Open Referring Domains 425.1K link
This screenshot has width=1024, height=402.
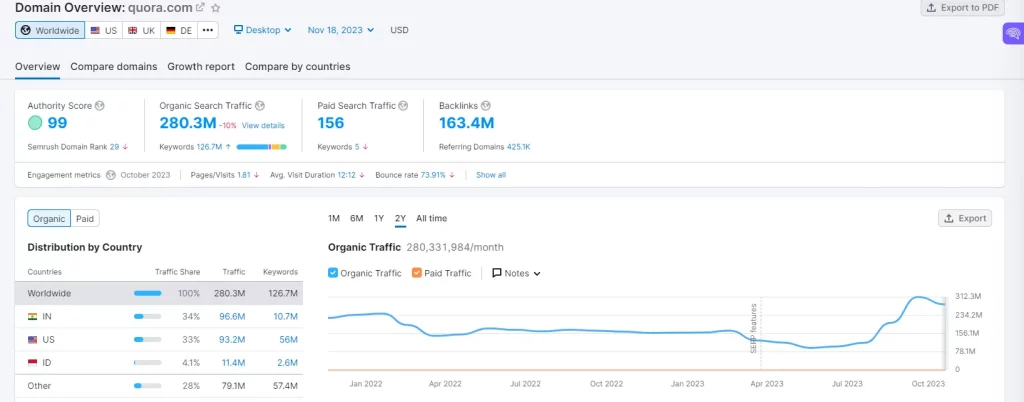(x=519, y=147)
